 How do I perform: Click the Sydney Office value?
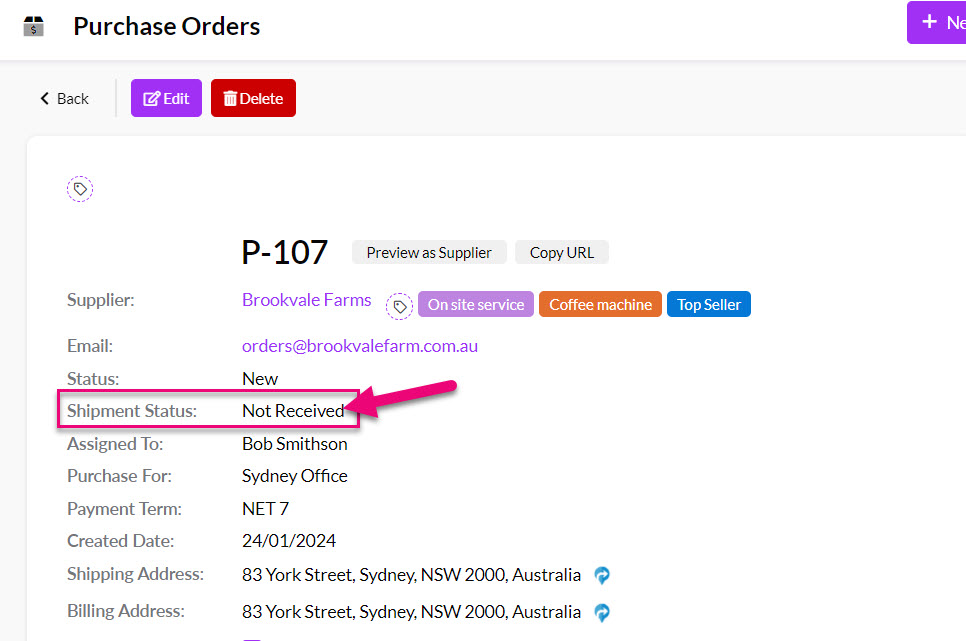tap(294, 476)
